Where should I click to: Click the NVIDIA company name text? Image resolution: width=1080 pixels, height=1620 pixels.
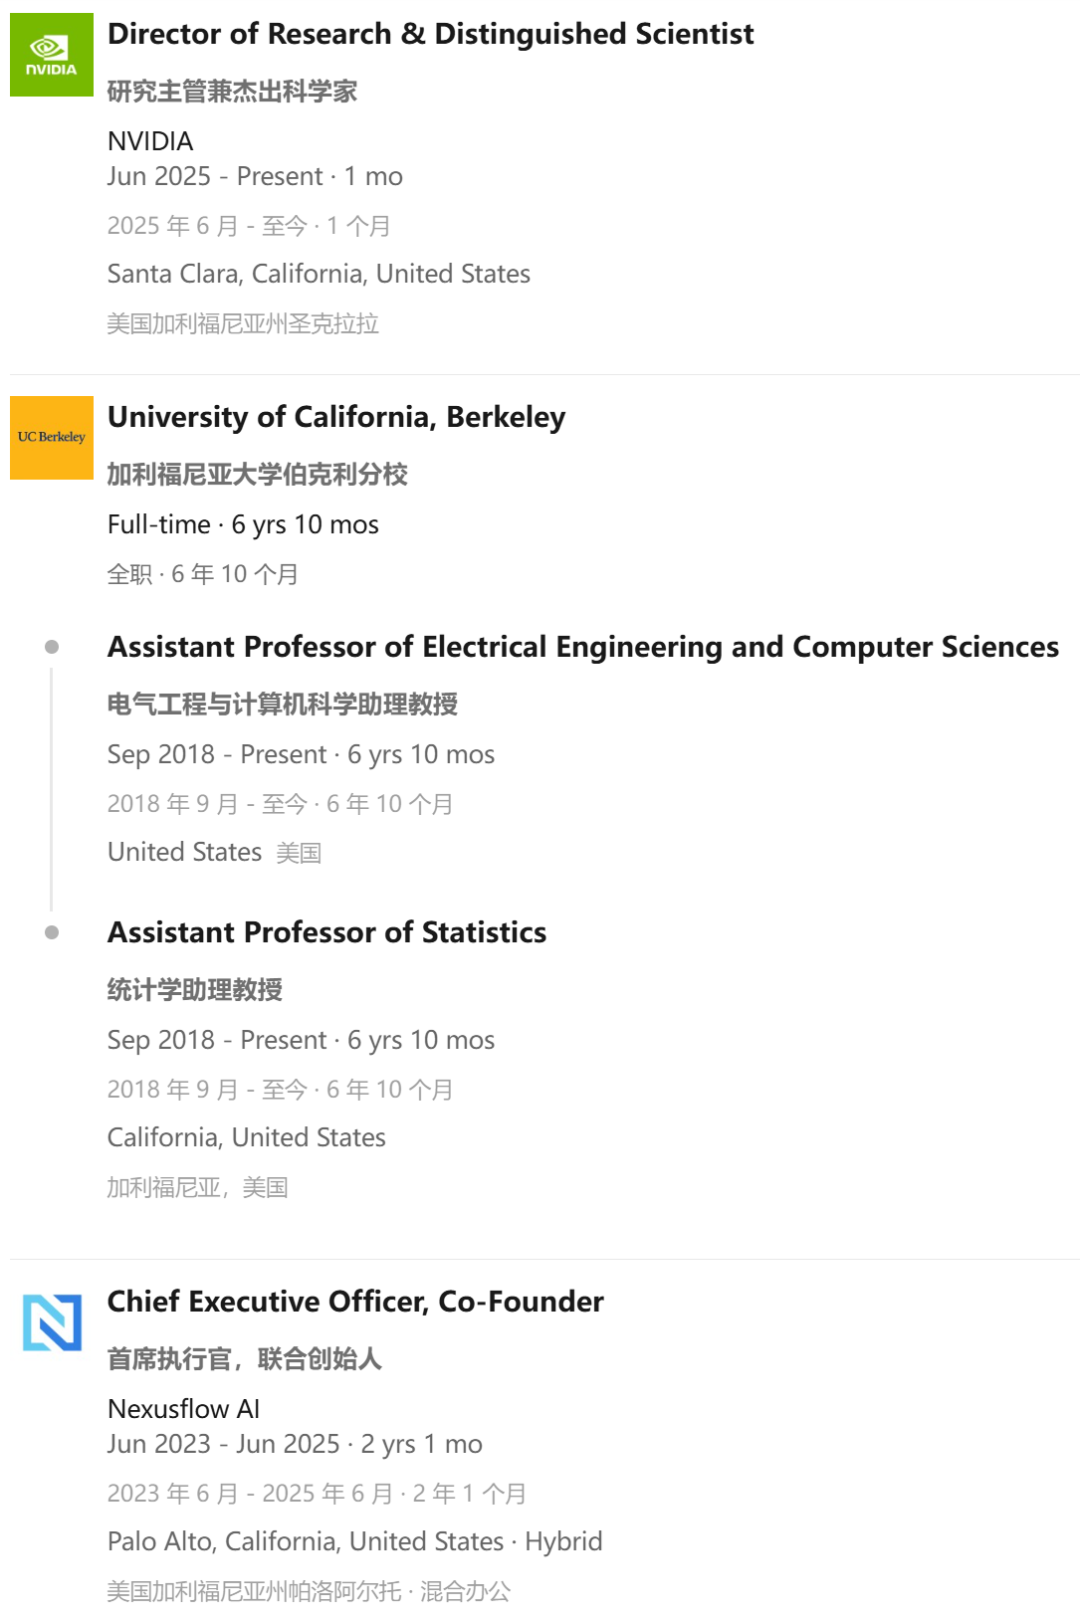(x=150, y=141)
